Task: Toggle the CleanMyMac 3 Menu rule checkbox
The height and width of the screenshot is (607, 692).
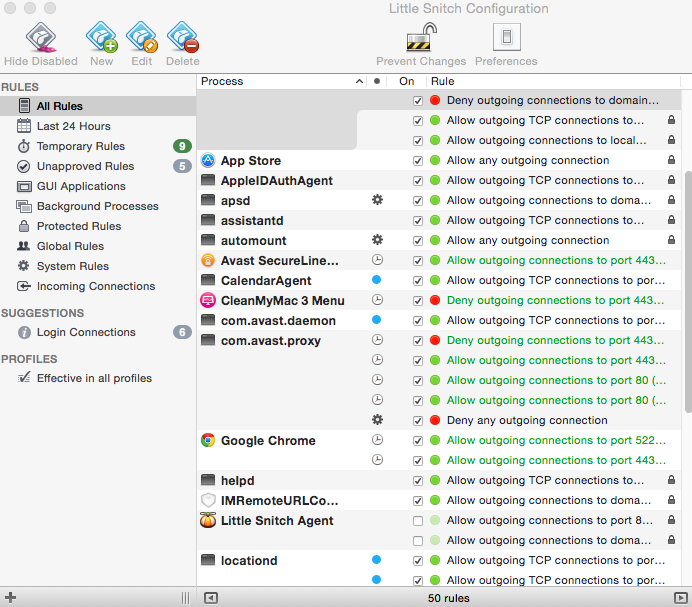Action: 418,301
